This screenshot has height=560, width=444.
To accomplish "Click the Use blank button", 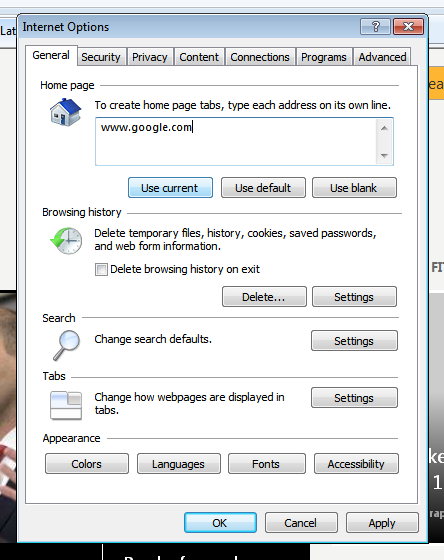I will 354,188.
